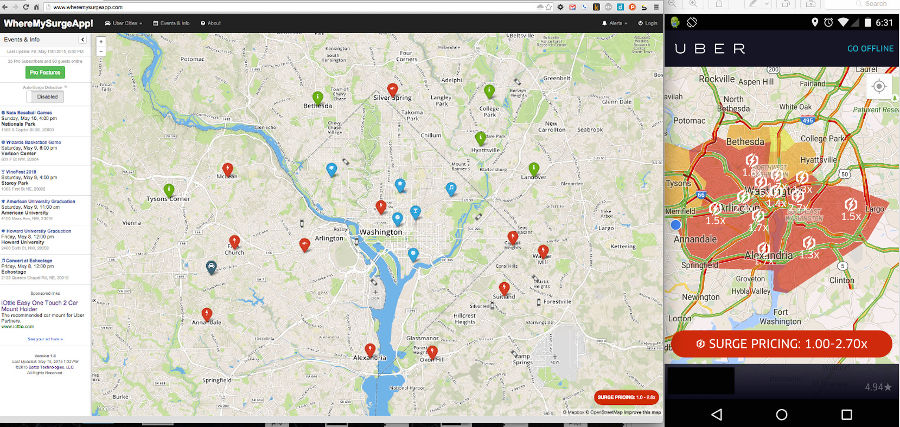The image size is (900, 427).
Task: Tap the Android recent apps square
Action: (x=847, y=414)
